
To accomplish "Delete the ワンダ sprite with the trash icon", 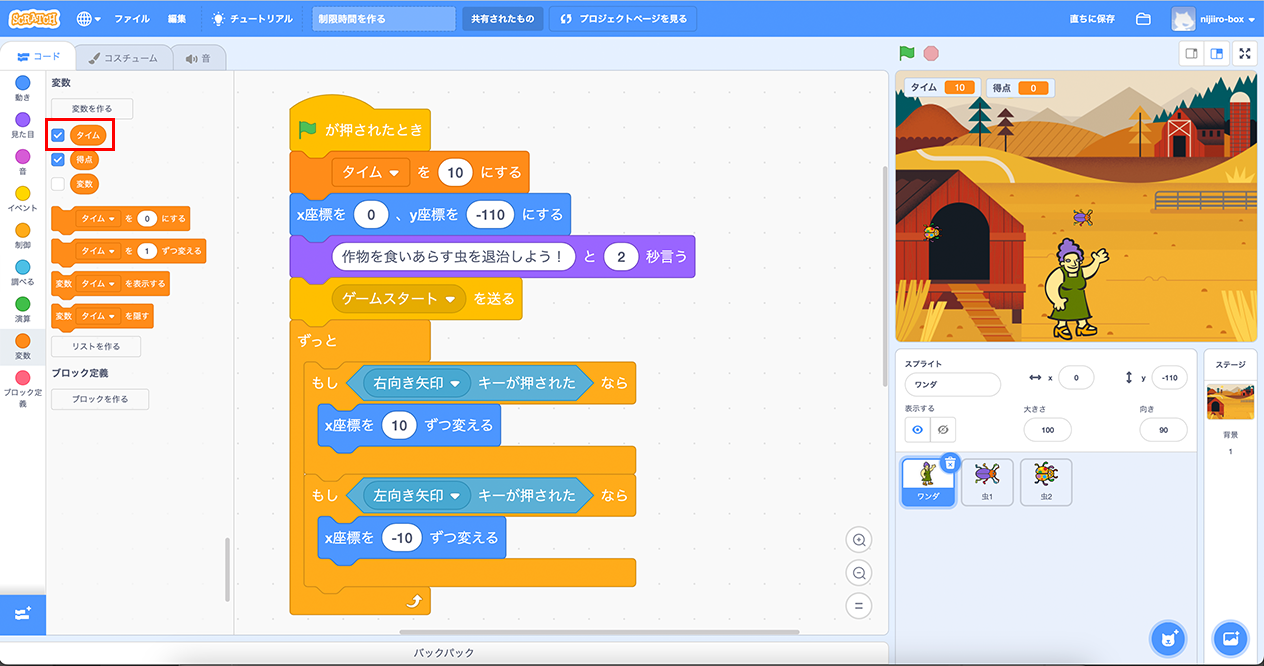I will [950, 463].
